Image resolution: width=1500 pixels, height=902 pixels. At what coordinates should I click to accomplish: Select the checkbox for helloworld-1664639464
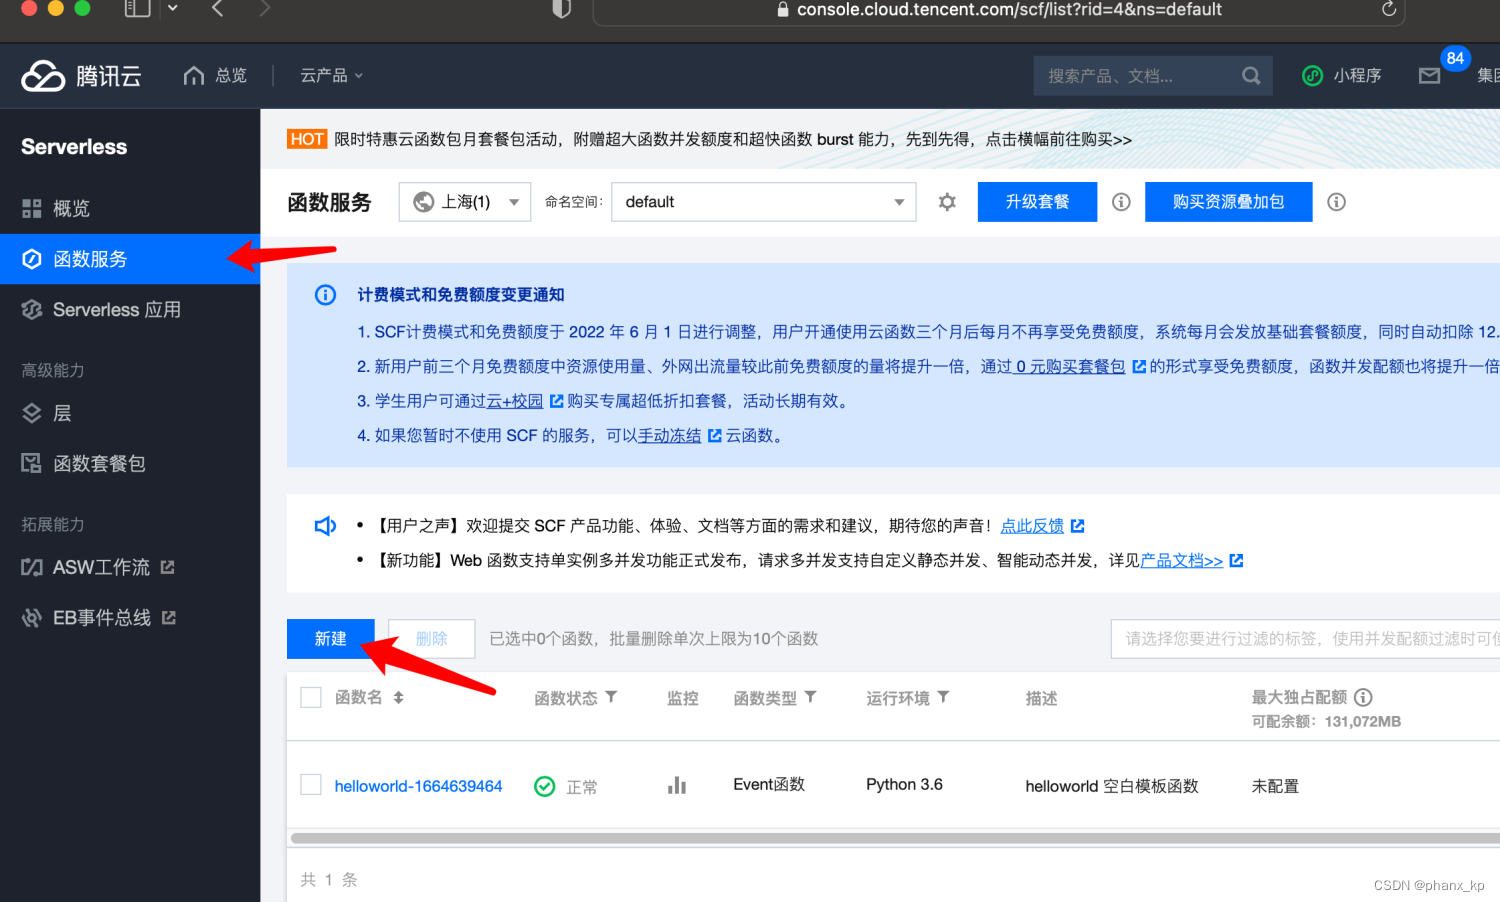pos(310,785)
